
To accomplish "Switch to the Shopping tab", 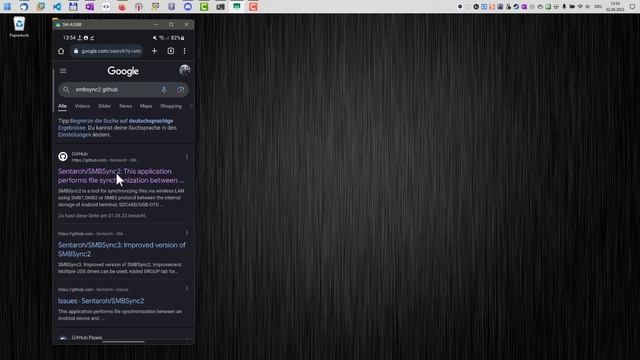I will pyautogui.click(x=171, y=106).
